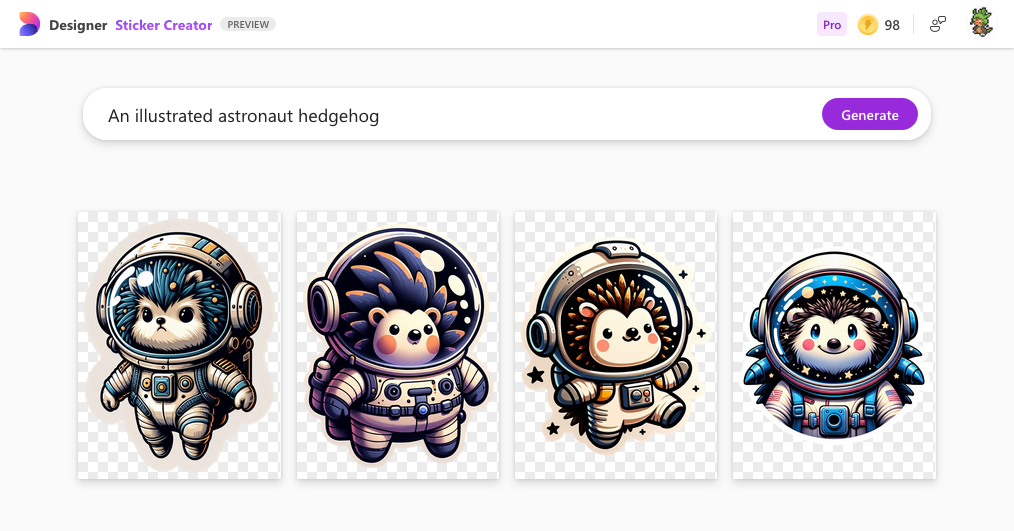
Task: Click the helmet earpiece on second hedgehog sticker
Action: (321, 302)
